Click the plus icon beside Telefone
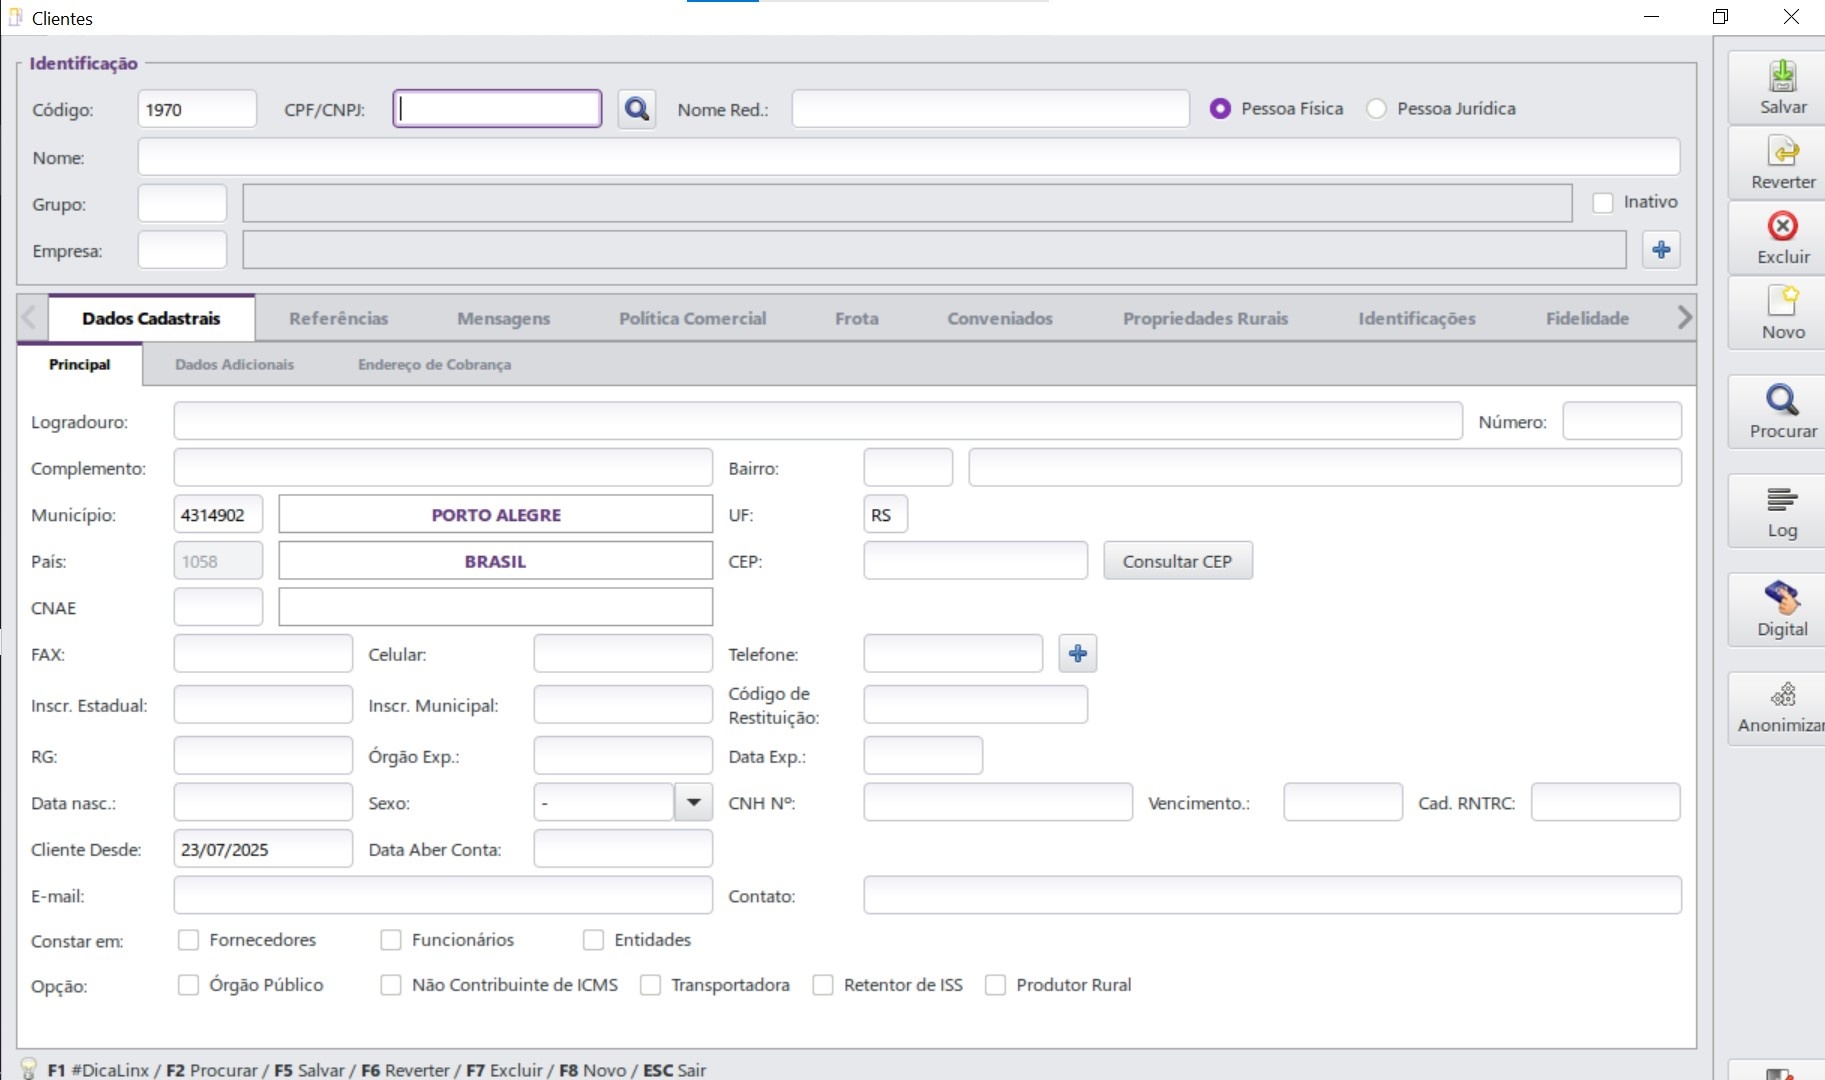Image resolution: width=1825 pixels, height=1080 pixels. 1077,654
